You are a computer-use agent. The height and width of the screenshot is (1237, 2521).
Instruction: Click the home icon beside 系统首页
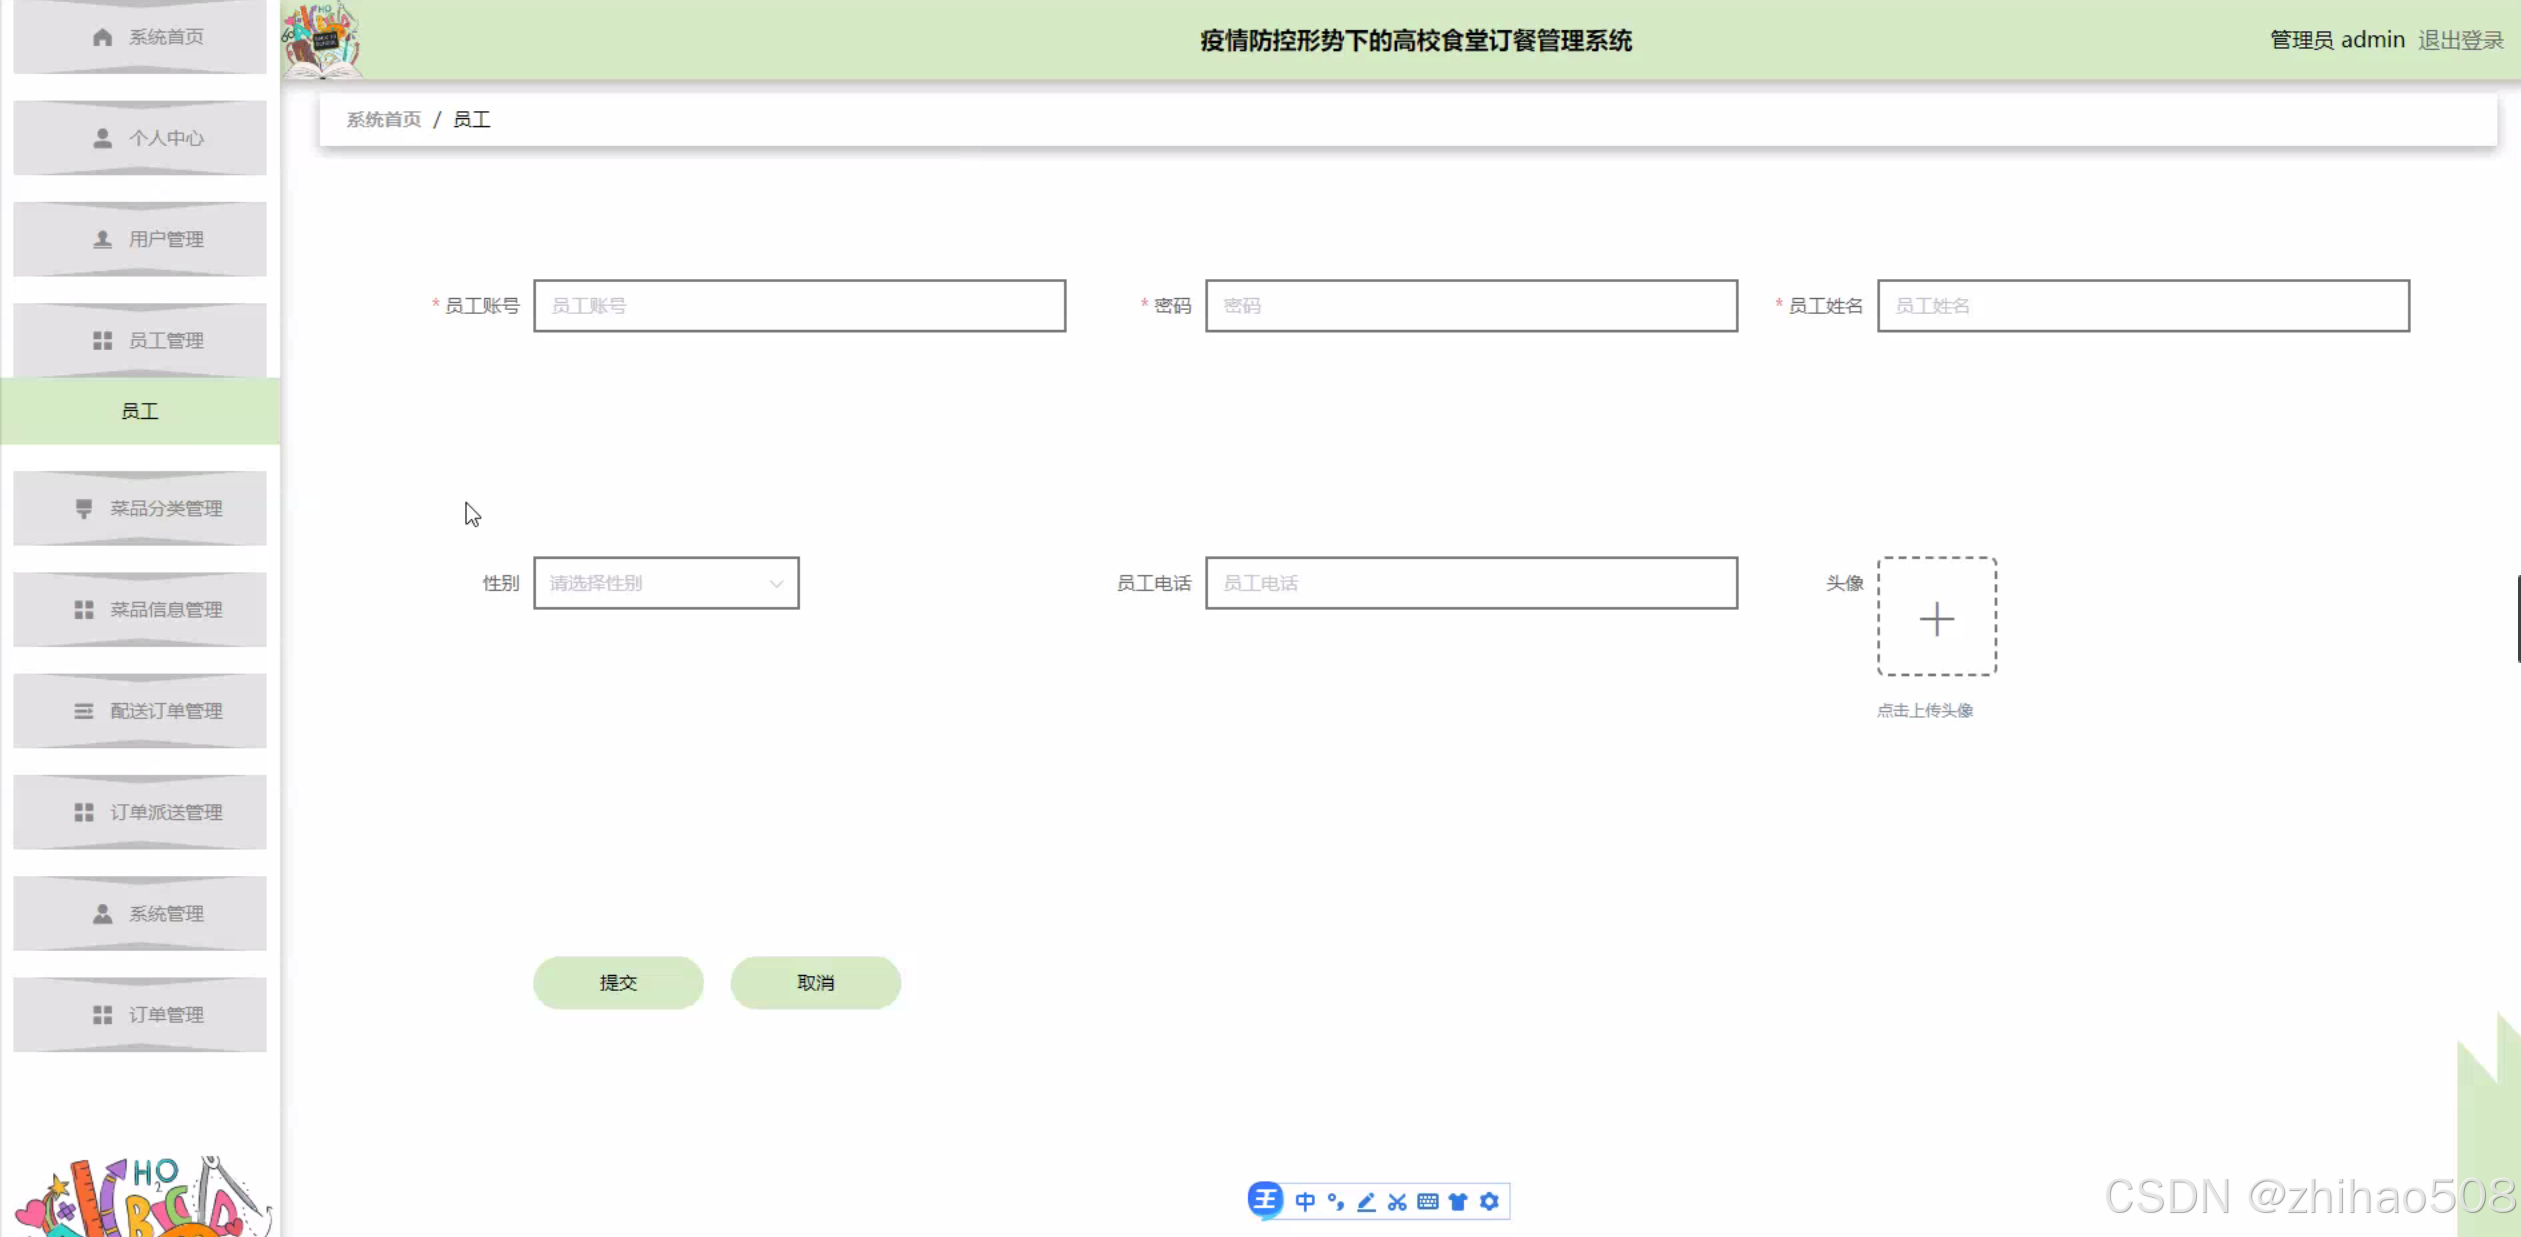(x=102, y=37)
